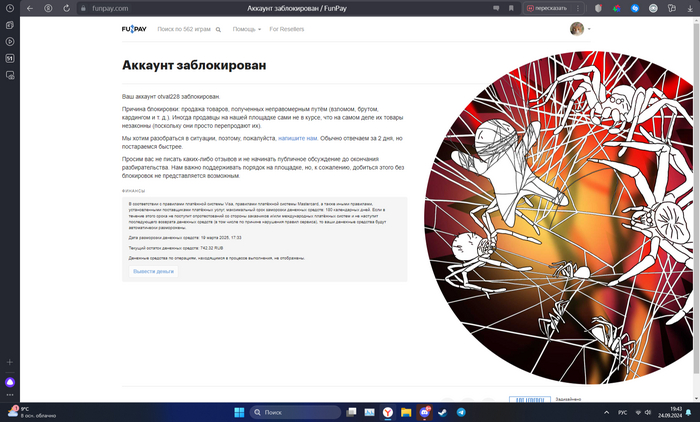Click the 'ФИНАНСЫ' section label
This screenshot has height=422, width=700.
pos(133,191)
